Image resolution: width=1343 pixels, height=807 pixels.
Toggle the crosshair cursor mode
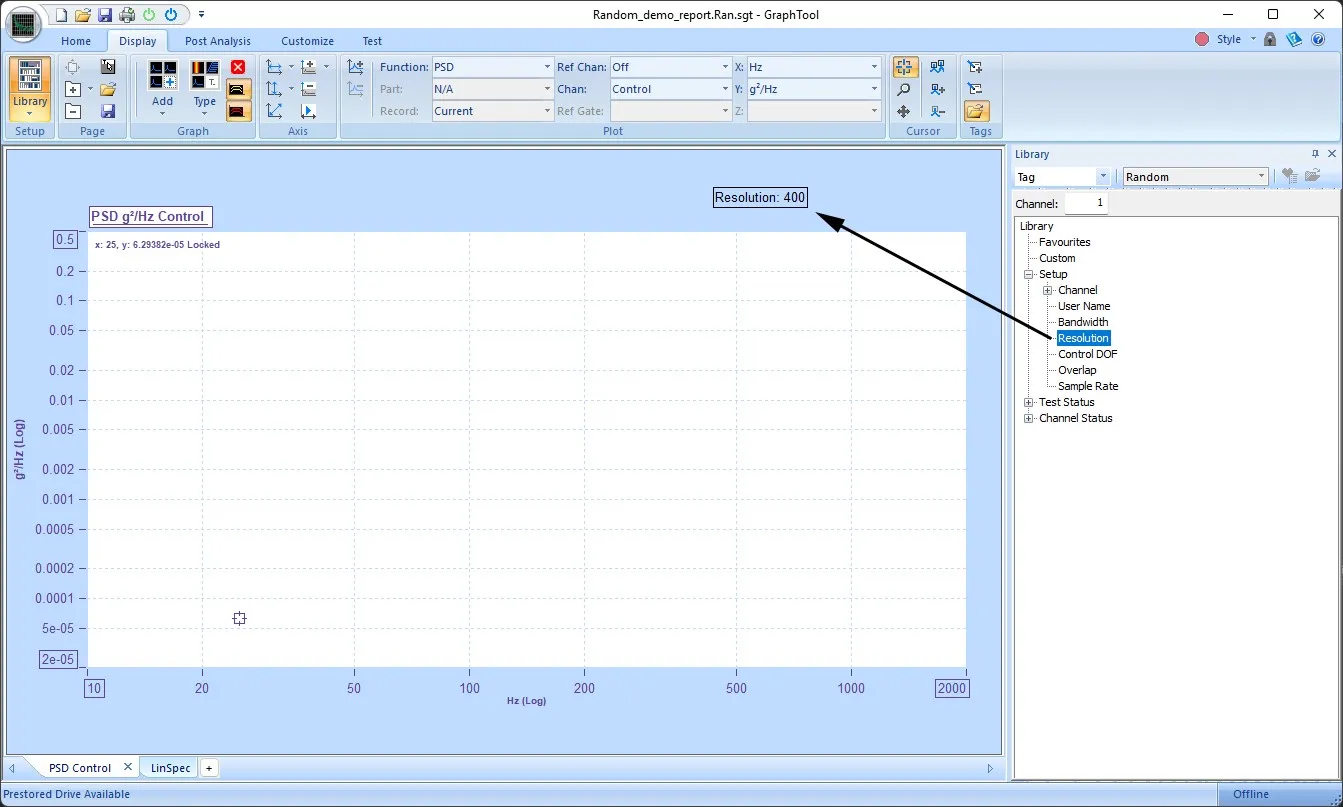tap(905, 66)
